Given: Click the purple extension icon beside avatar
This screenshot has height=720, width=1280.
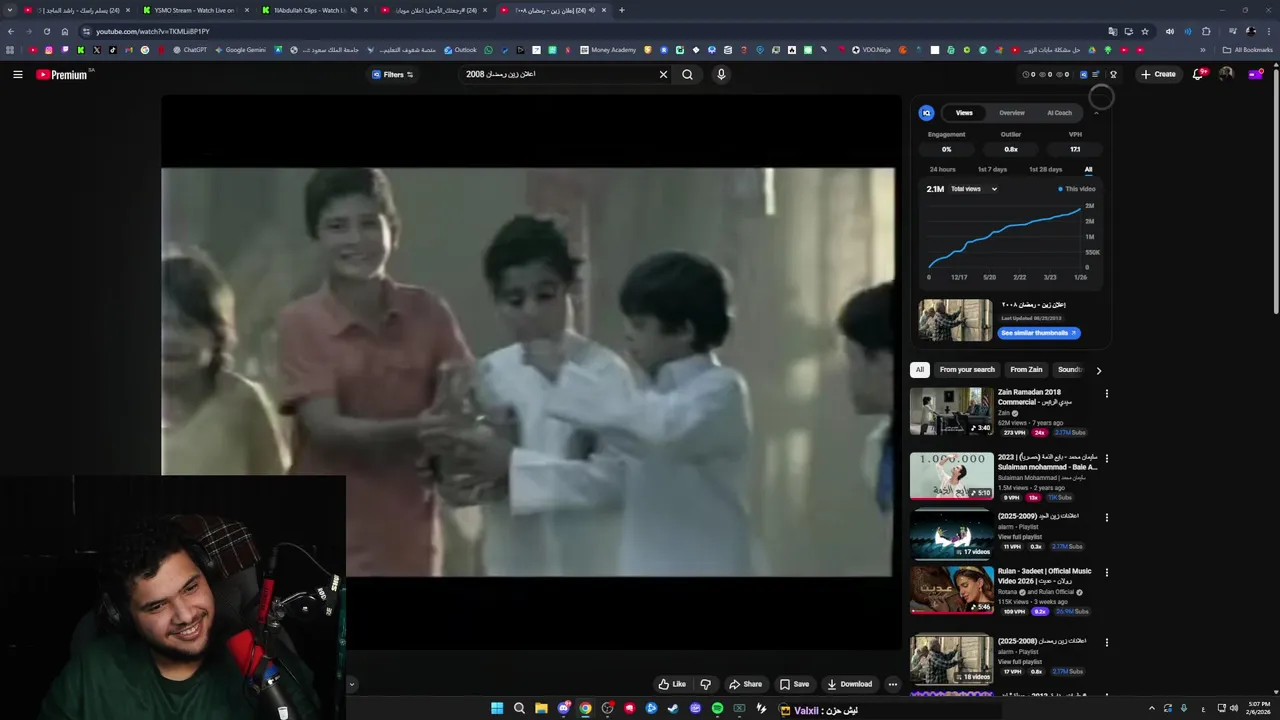Looking at the screenshot, I should (x=1256, y=74).
